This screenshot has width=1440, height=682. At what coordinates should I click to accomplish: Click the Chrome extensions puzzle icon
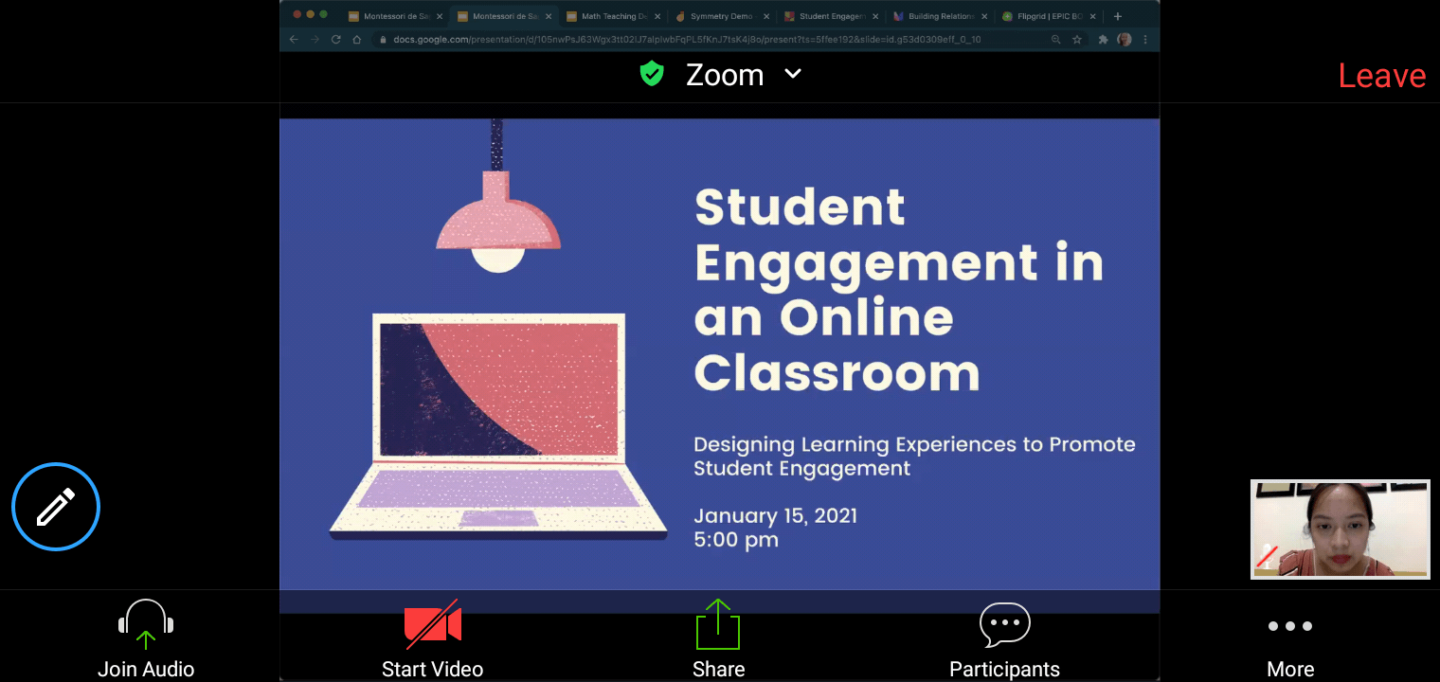(1102, 38)
